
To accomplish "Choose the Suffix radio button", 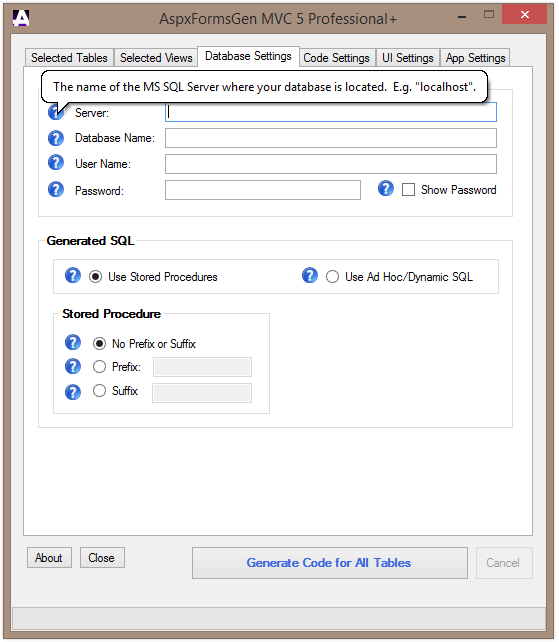I will 99,391.
